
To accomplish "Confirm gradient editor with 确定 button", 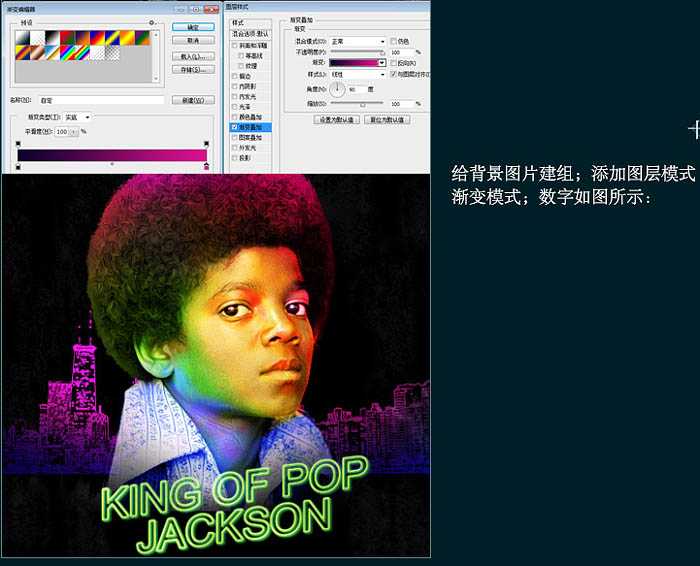I will [193, 27].
